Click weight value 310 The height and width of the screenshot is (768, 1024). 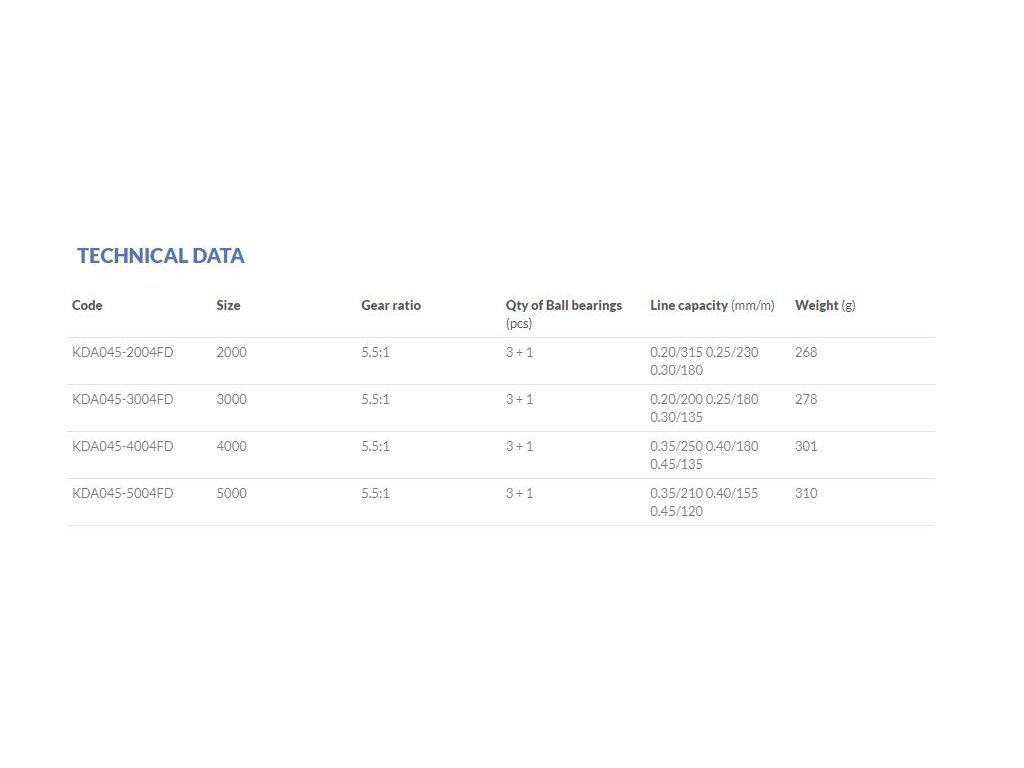pos(806,493)
